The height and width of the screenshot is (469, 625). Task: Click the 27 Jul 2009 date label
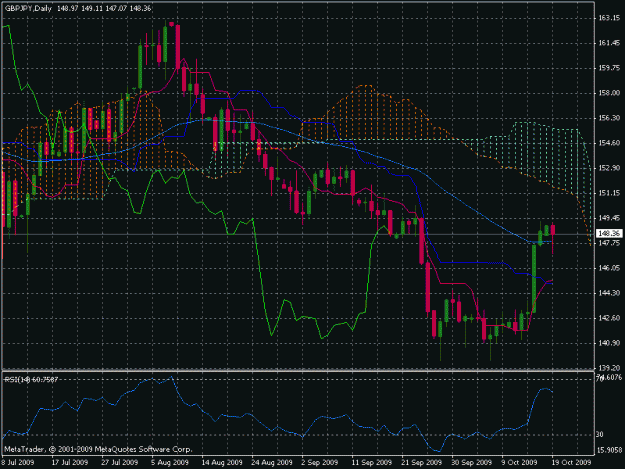click(x=119, y=462)
